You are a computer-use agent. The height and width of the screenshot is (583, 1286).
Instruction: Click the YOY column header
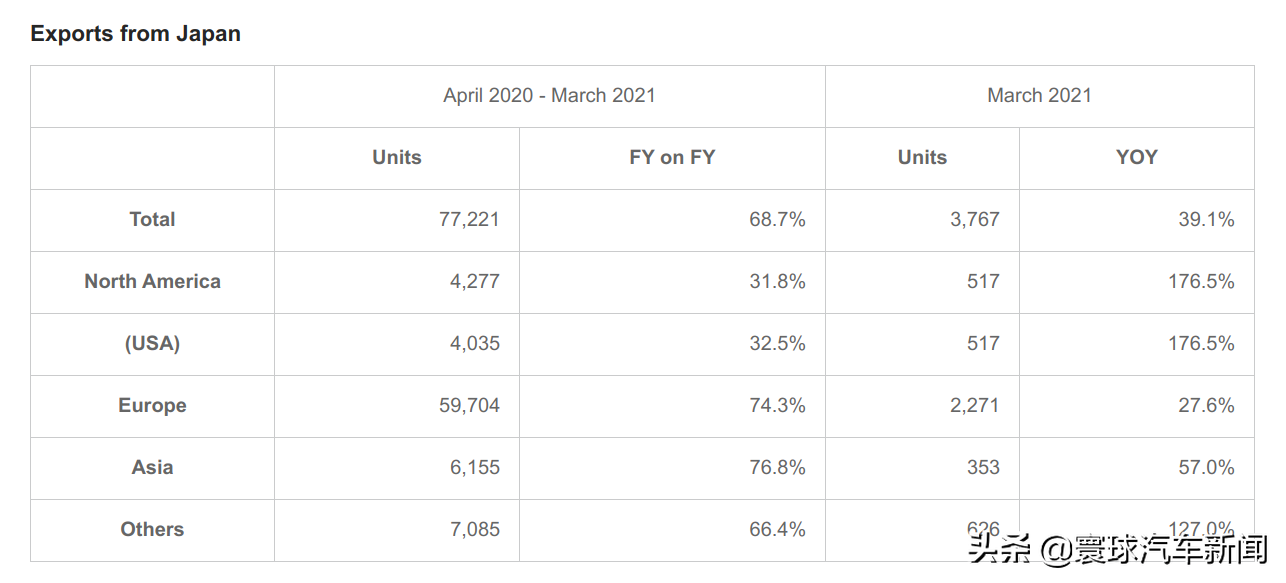tap(1137, 158)
